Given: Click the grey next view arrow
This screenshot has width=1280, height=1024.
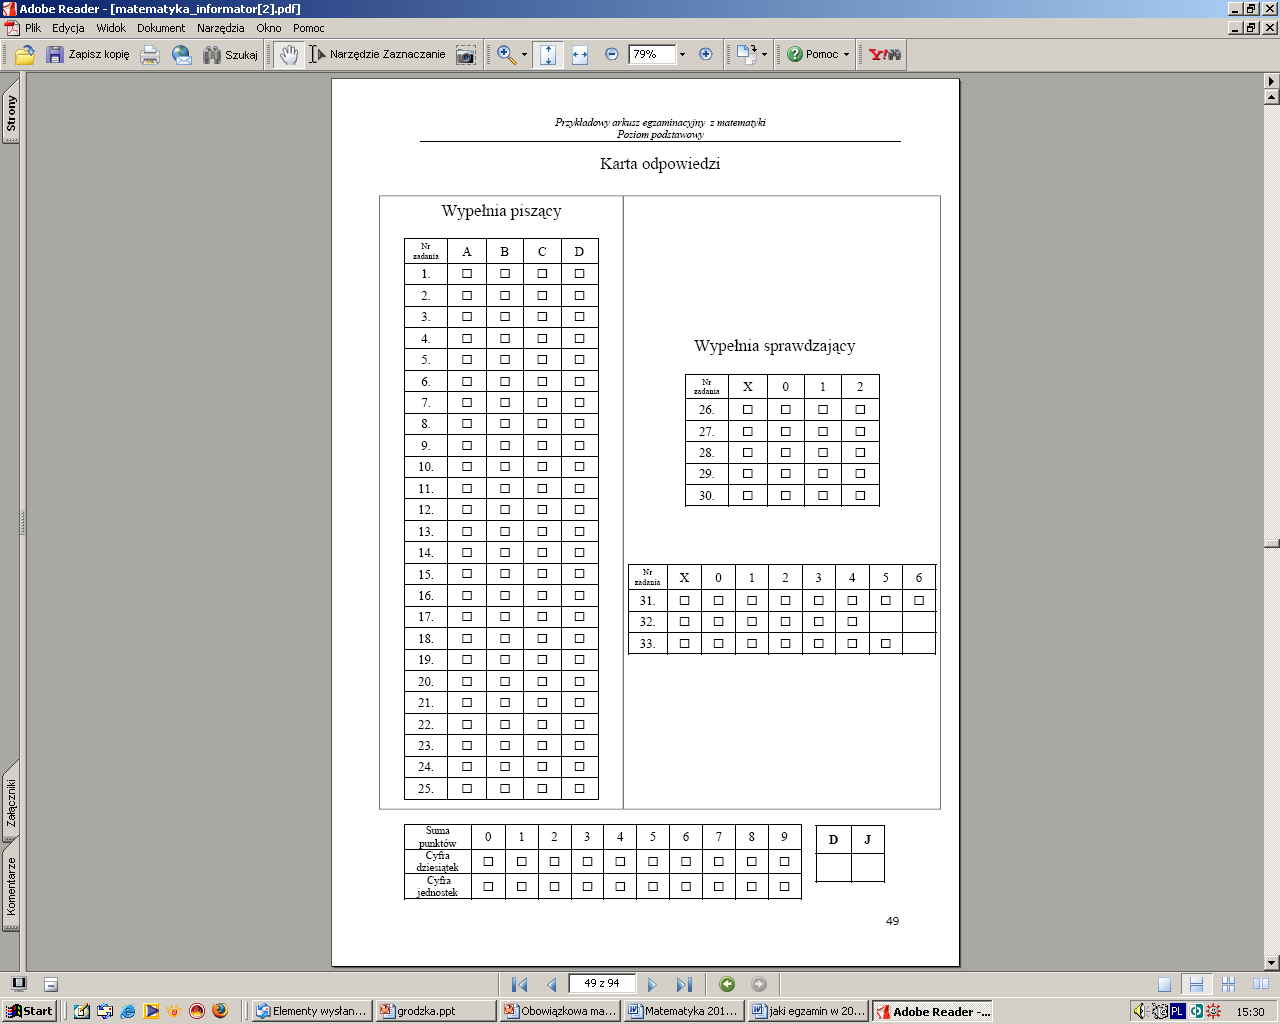Looking at the screenshot, I should (759, 984).
